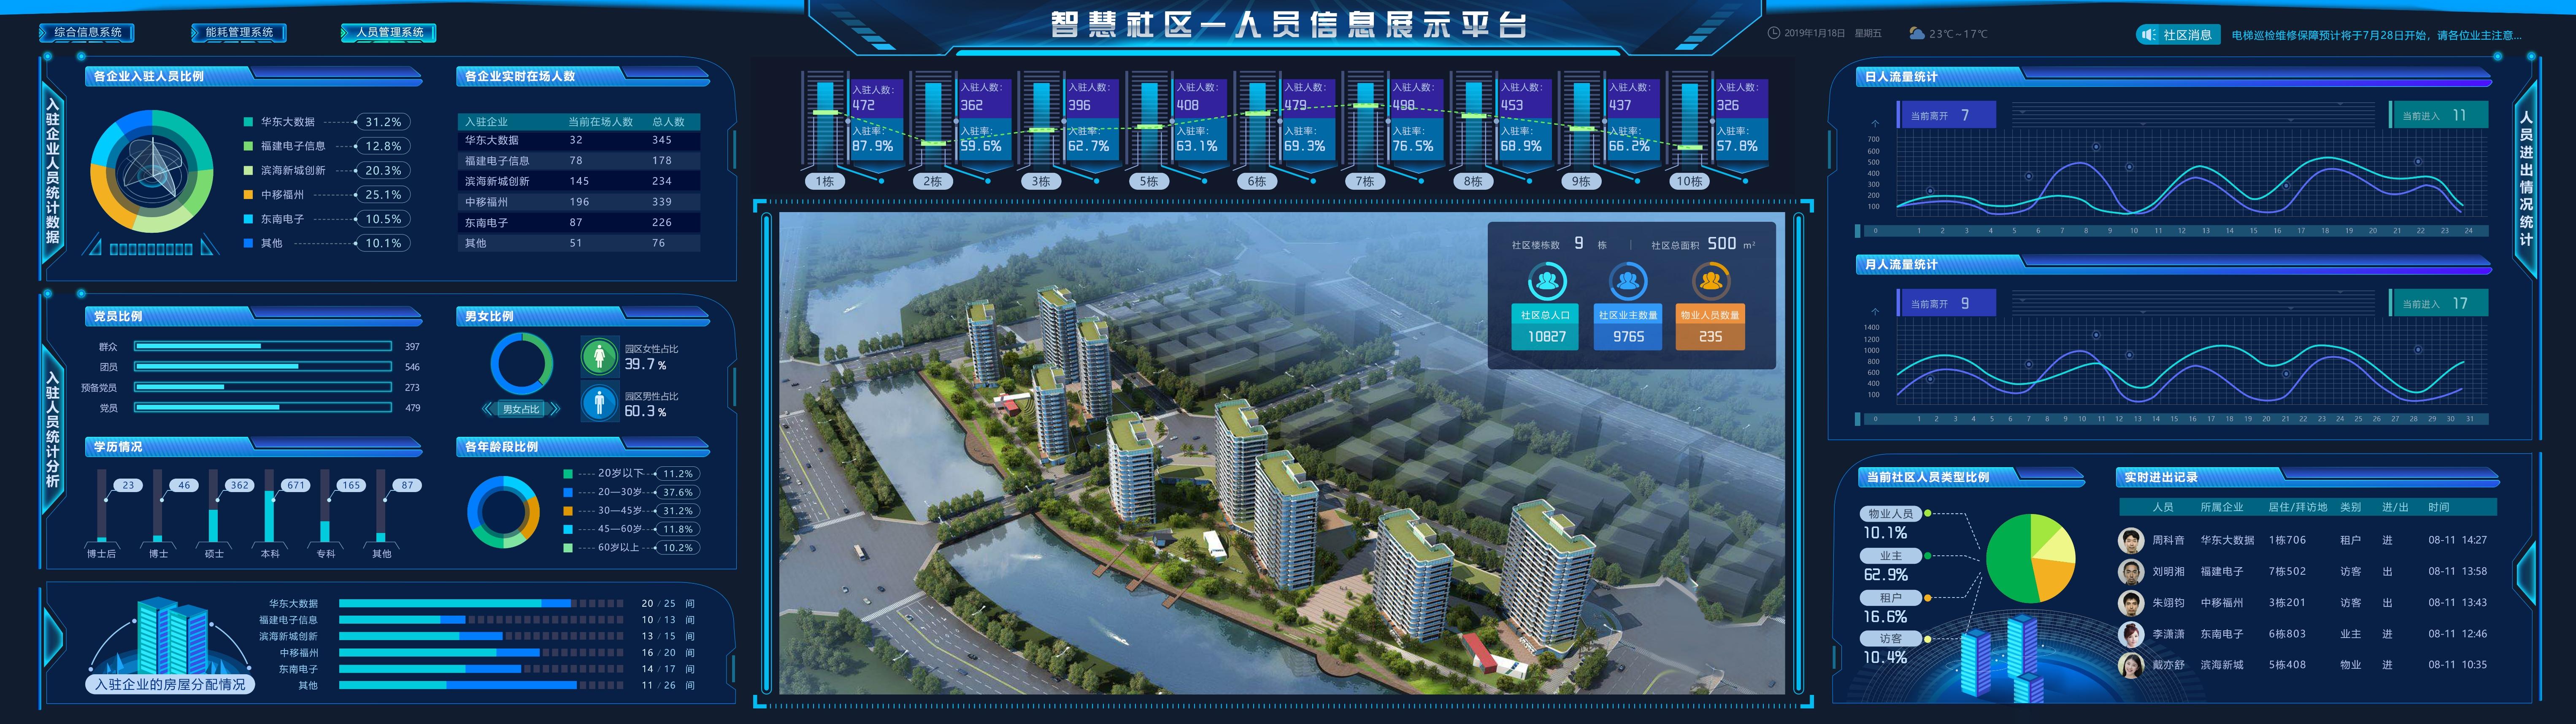The width and height of the screenshot is (2576, 724).
Task: Click the 当前离开 7 daily counter
Action: (1946, 115)
